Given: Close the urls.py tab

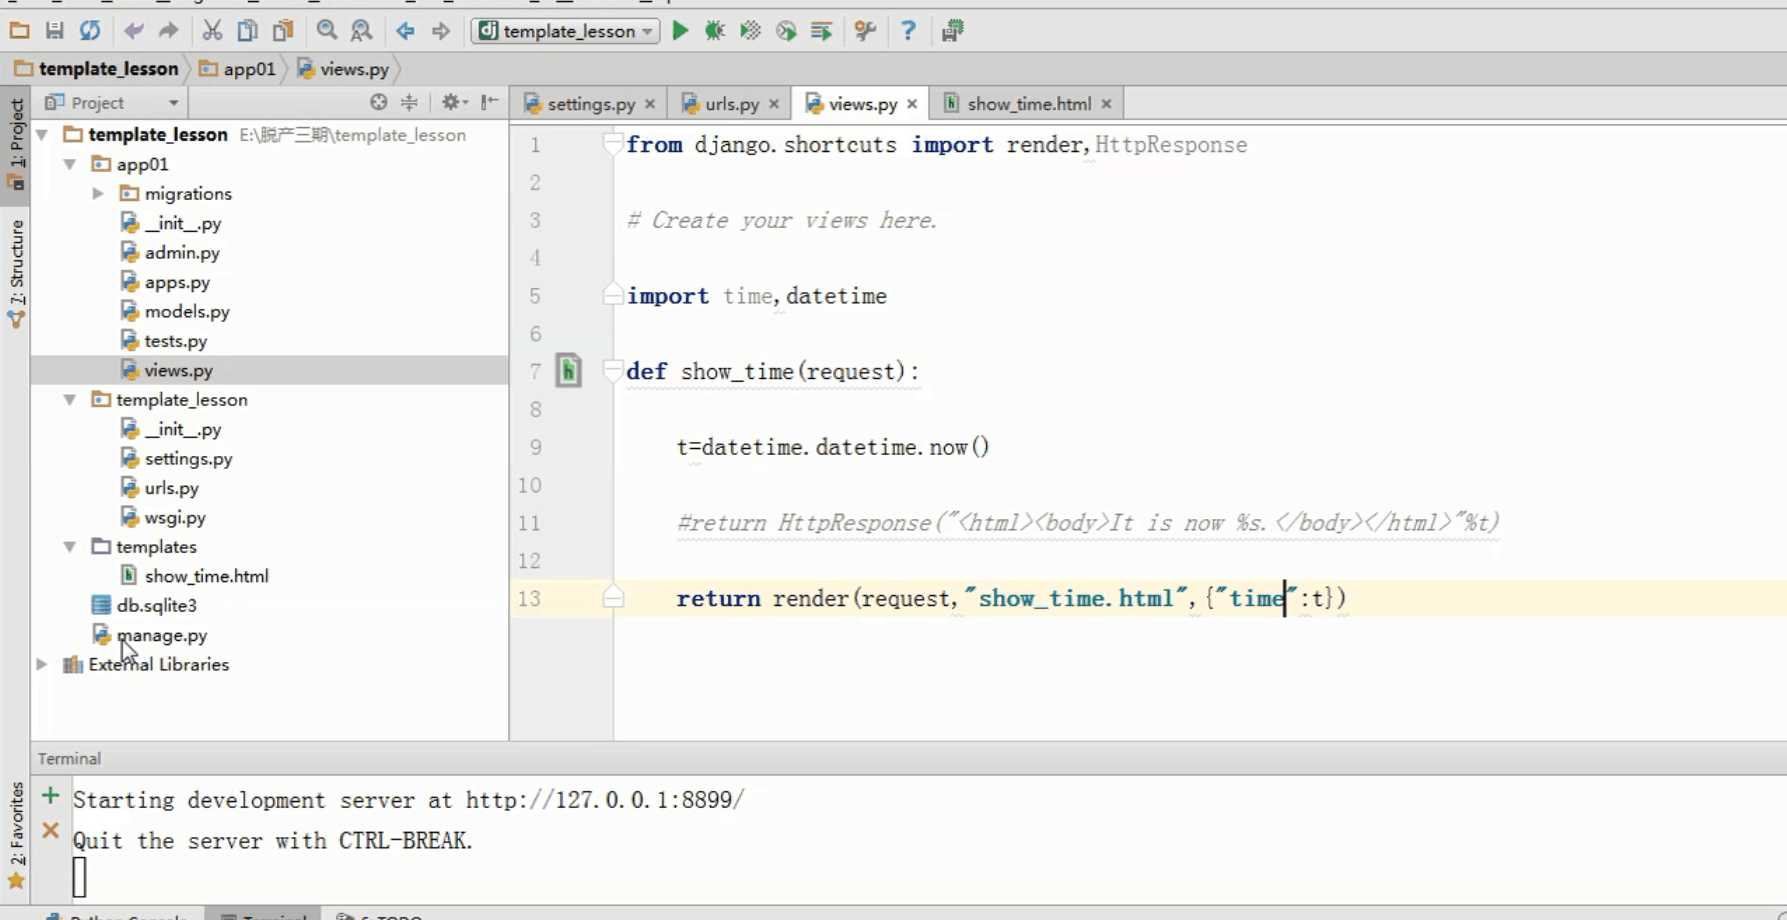Looking at the screenshot, I should tap(774, 104).
